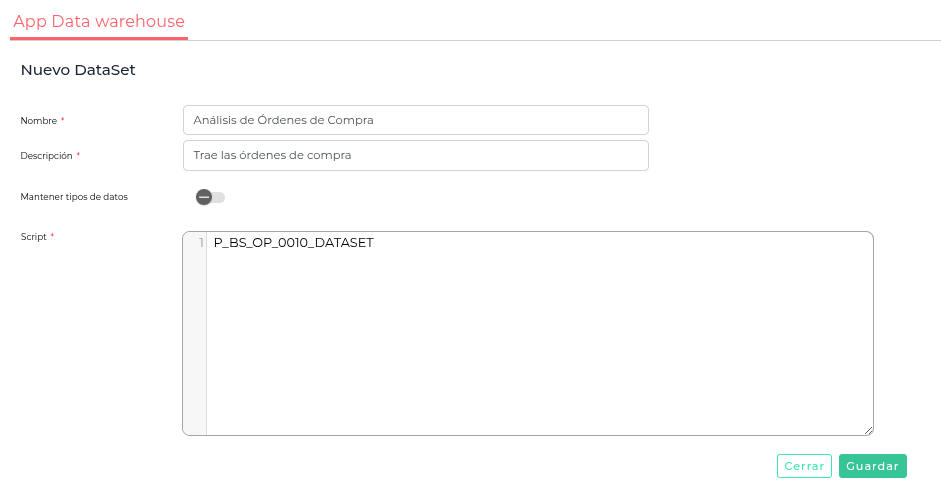The height and width of the screenshot is (494, 941).
Task: Click the red asterisk beside Descripción
Action: [79, 155]
